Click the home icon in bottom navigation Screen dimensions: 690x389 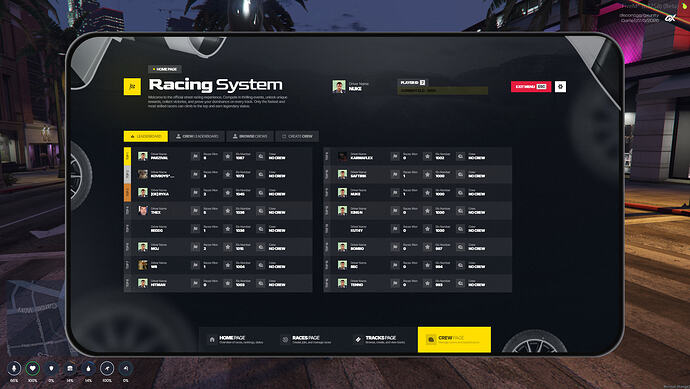pyautogui.click(x=212, y=339)
